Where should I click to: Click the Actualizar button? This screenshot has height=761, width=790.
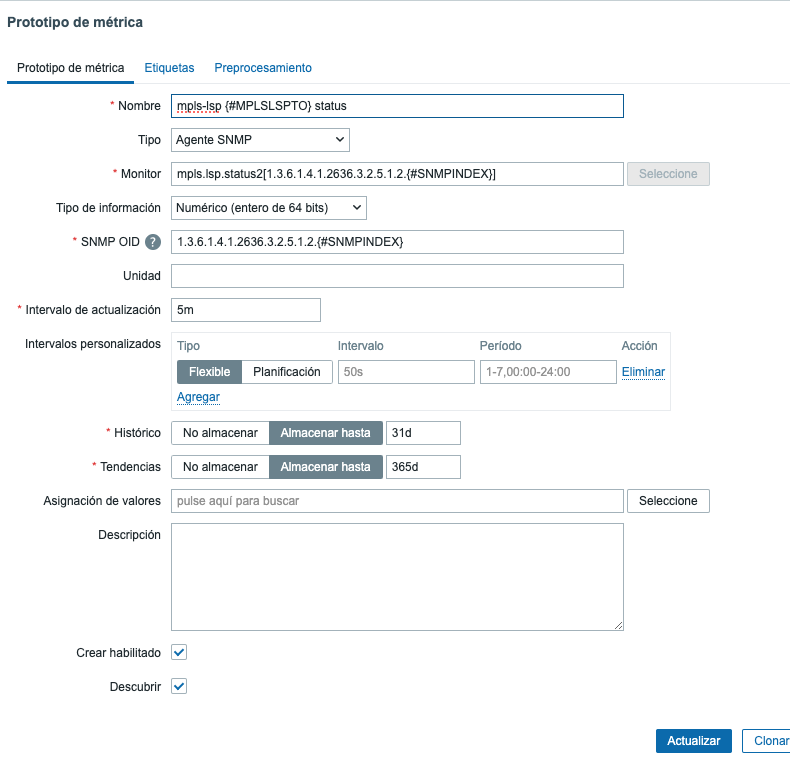pos(694,741)
